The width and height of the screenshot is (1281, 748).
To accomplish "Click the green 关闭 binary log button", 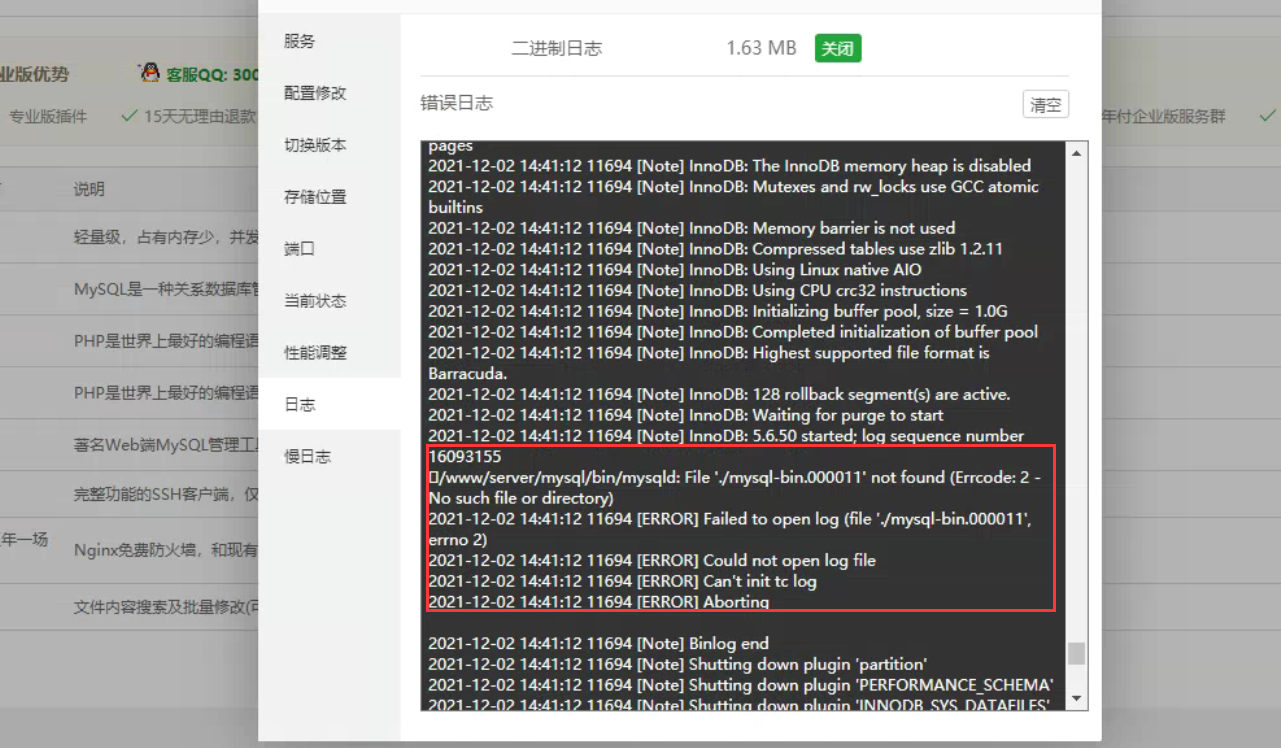I will (x=838, y=48).
